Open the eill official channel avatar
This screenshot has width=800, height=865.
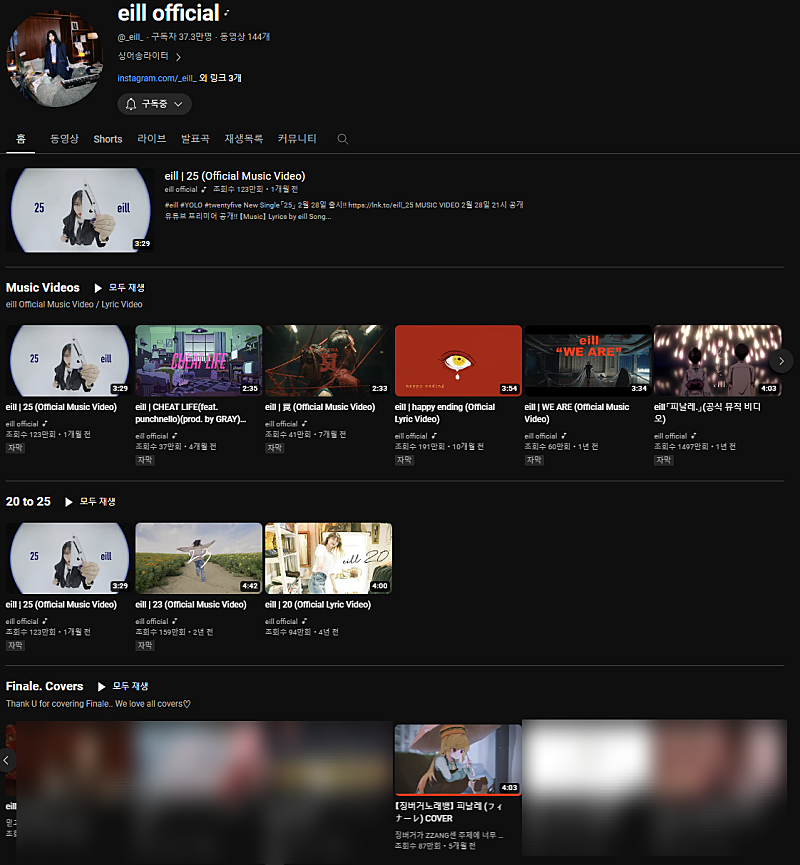pos(55,59)
